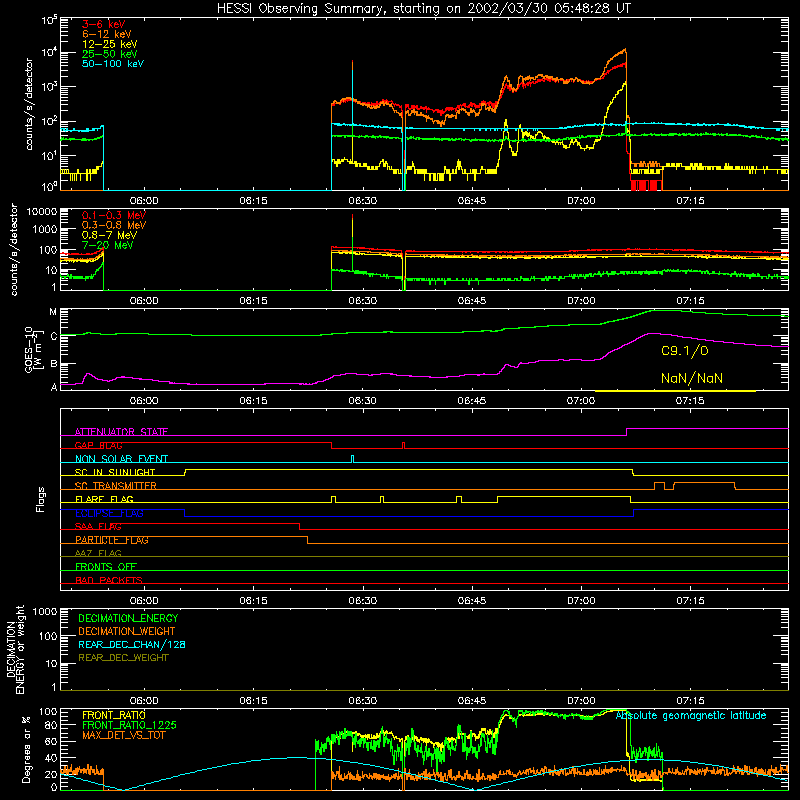
Task: Select the SC_TRANSMITTER flag label
Action: [x=116, y=486]
